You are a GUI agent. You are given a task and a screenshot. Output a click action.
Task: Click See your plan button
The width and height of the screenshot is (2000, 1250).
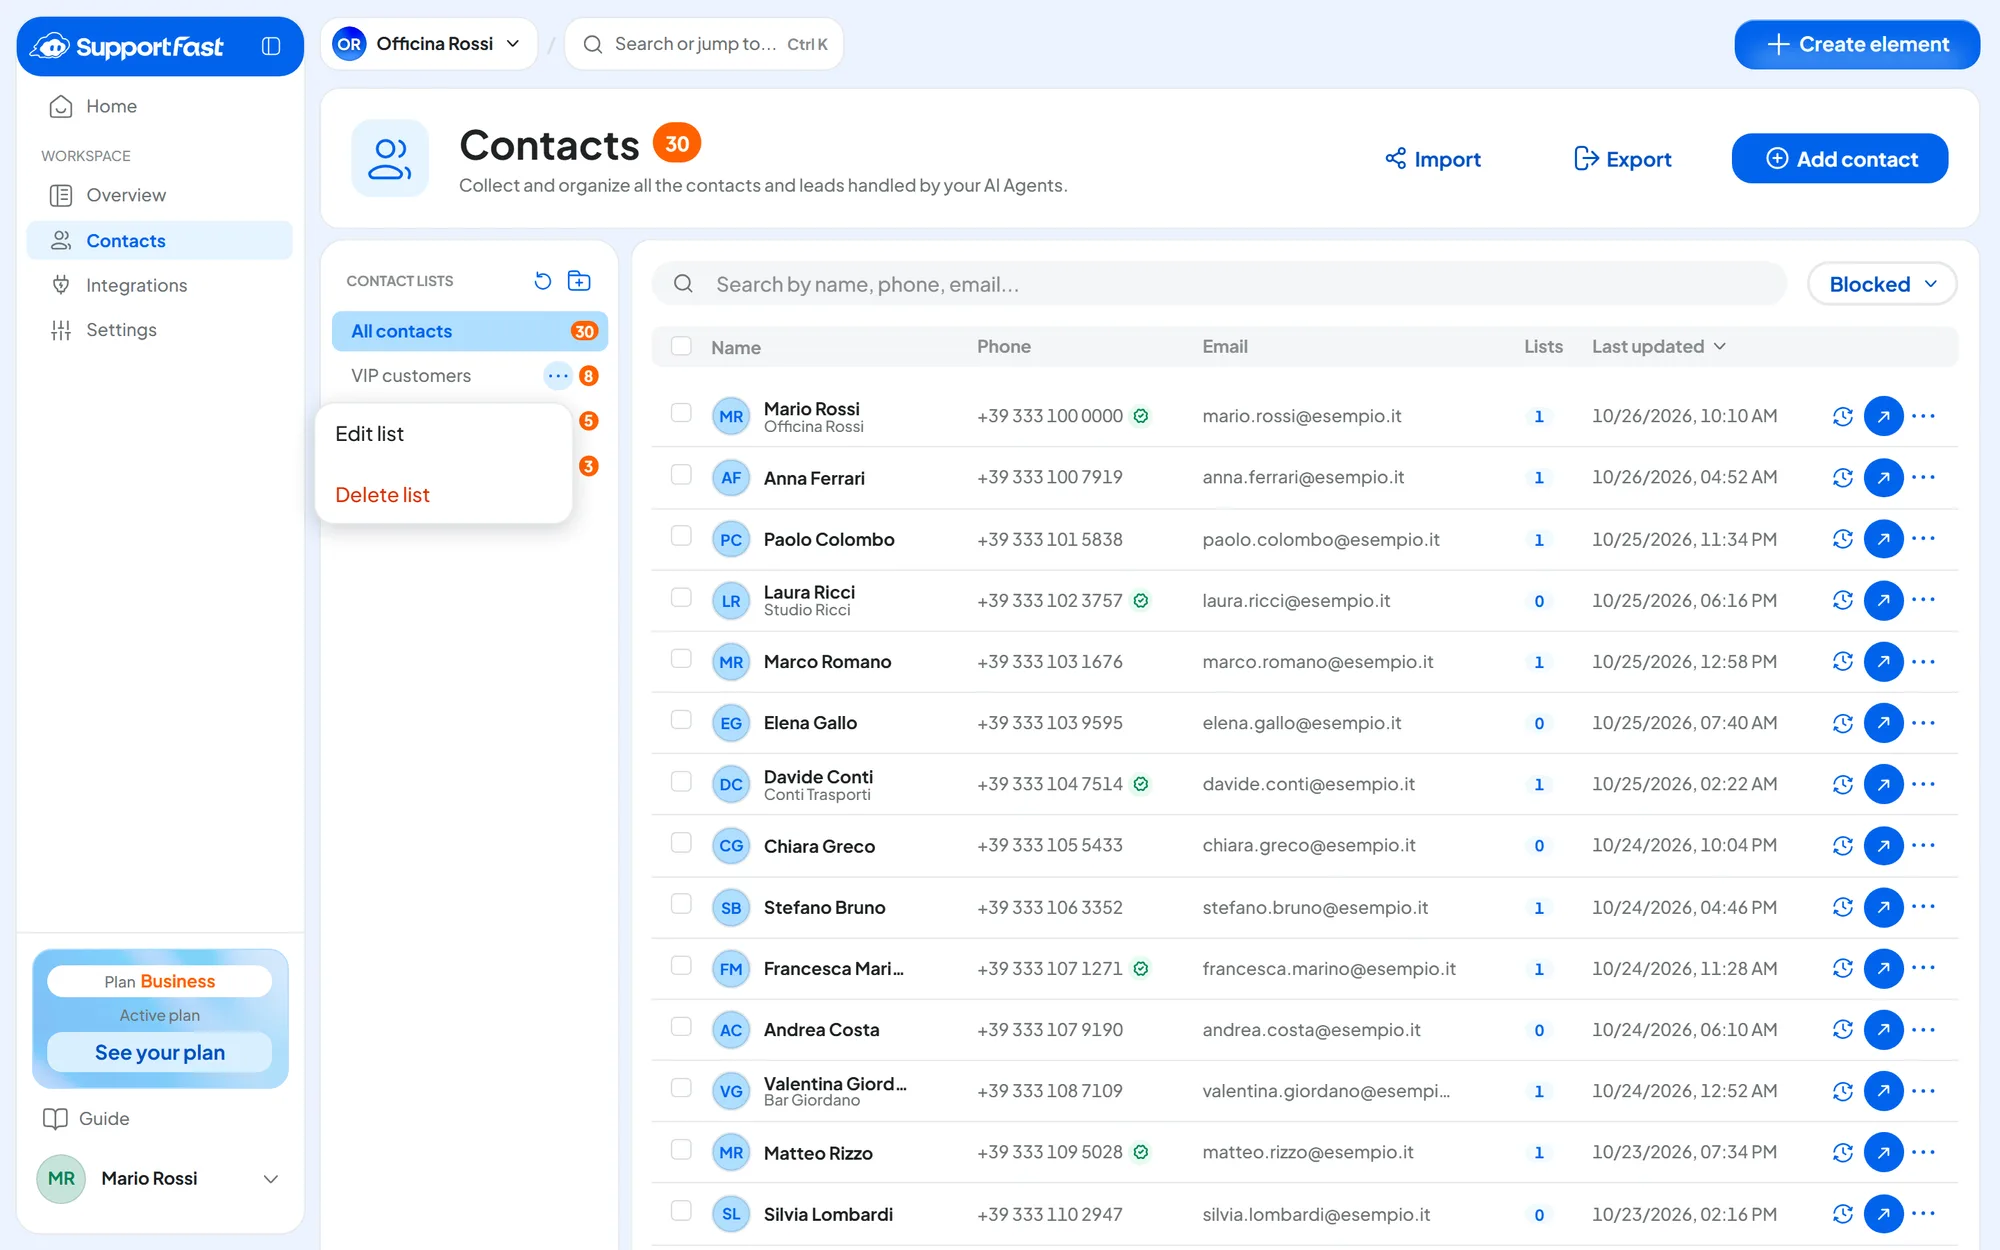(x=160, y=1053)
